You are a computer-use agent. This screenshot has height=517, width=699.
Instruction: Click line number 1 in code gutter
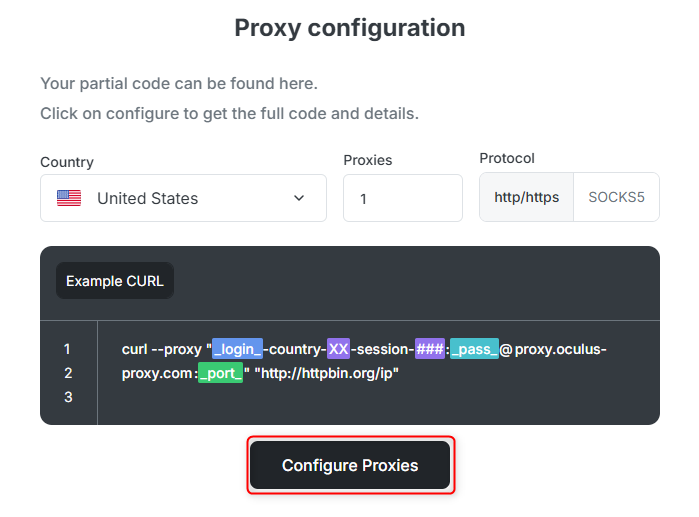click(x=67, y=349)
